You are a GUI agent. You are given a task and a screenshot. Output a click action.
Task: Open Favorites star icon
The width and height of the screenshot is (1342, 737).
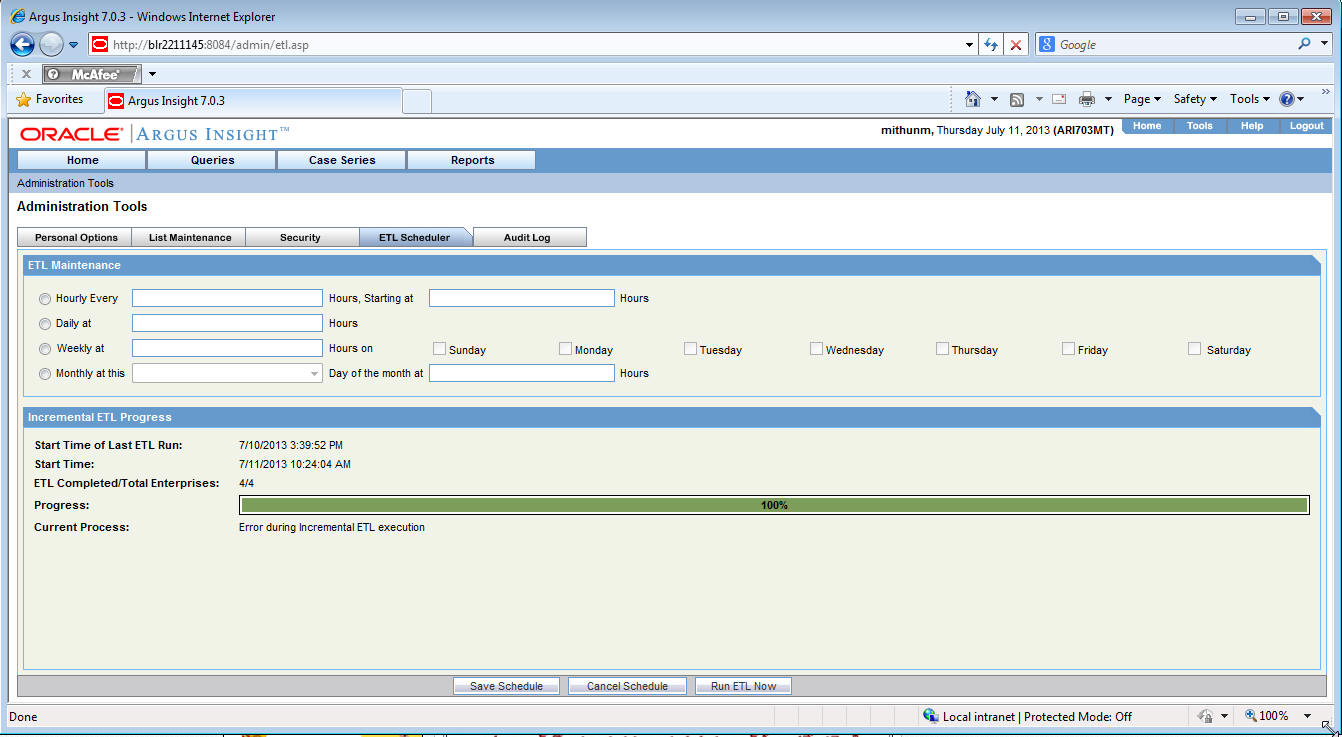[24, 100]
